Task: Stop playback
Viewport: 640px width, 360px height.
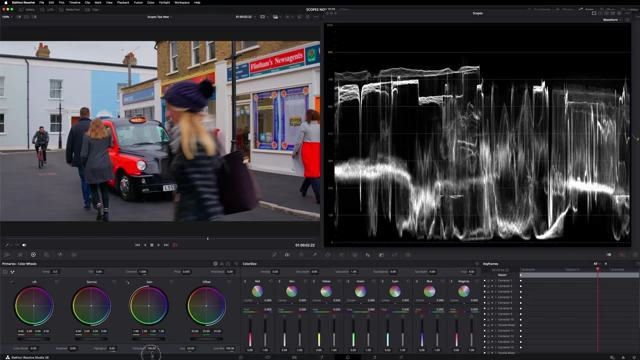Action: (x=152, y=245)
